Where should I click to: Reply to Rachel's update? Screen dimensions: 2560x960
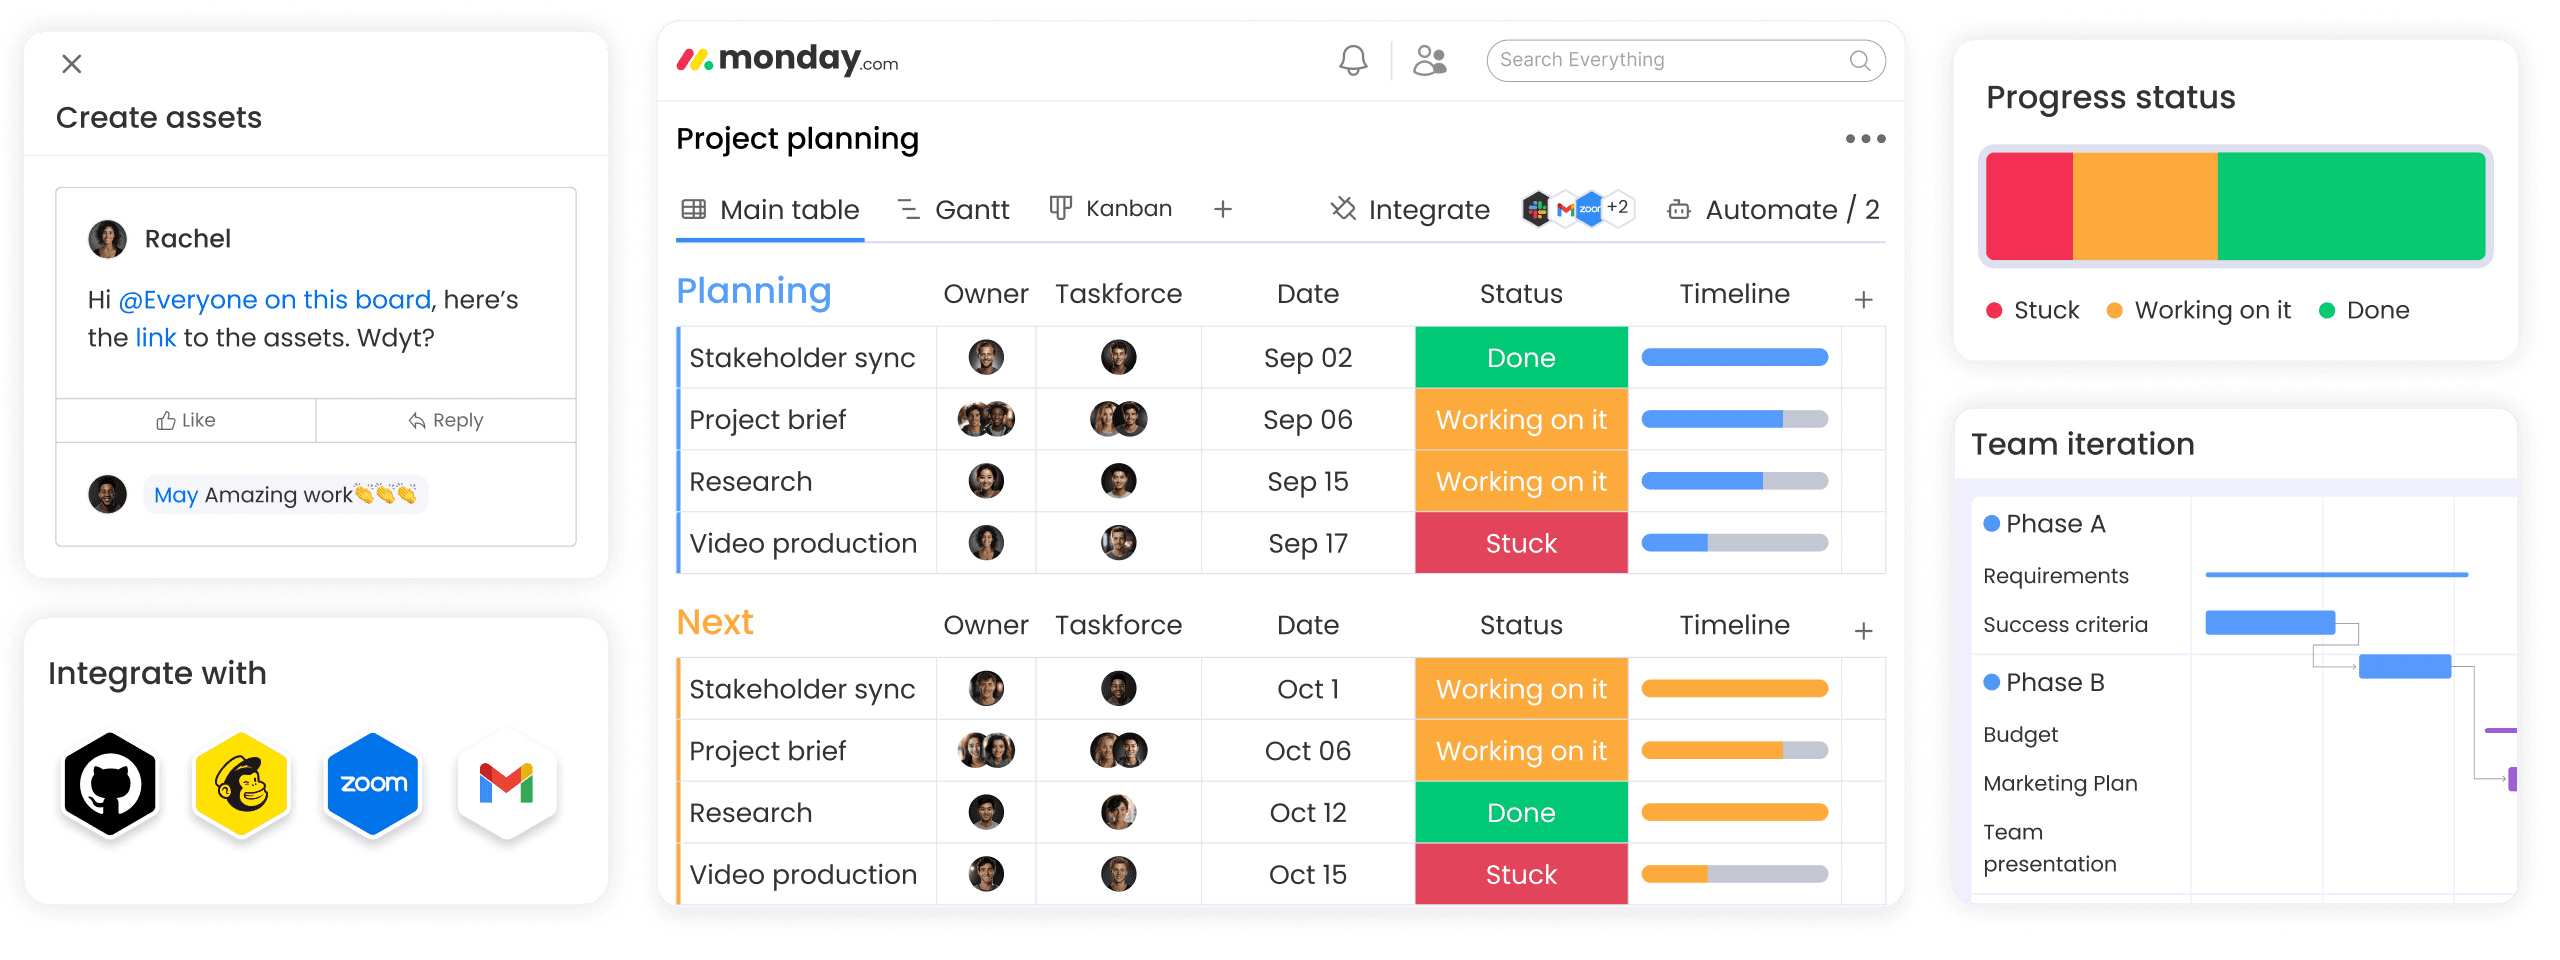coord(446,421)
